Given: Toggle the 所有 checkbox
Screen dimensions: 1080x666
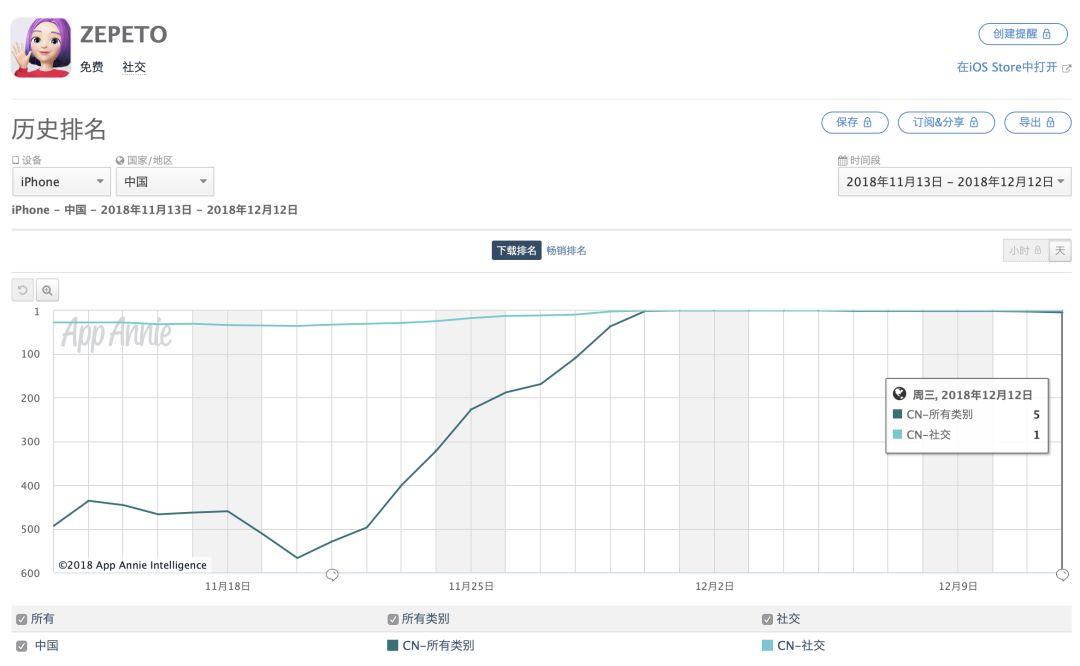Looking at the screenshot, I should pyautogui.click(x=21, y=619).
